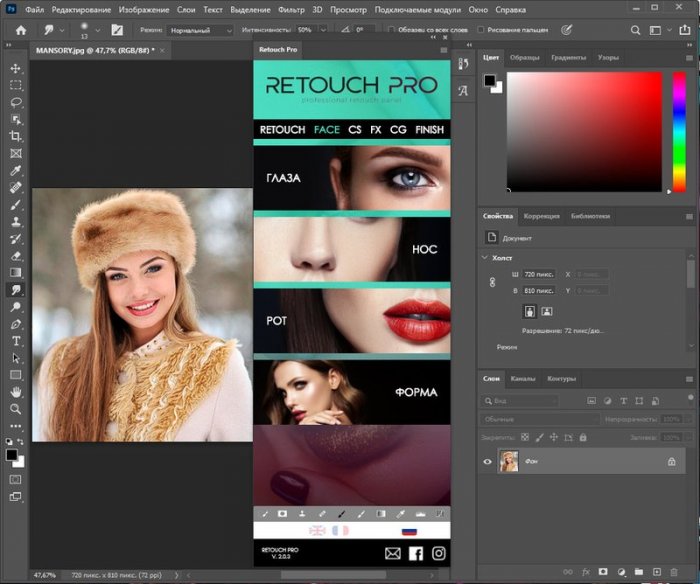The height and width of the screenshot is (584, 700).
Task: Open tool preset picker arrow
Action: [62, 30]
